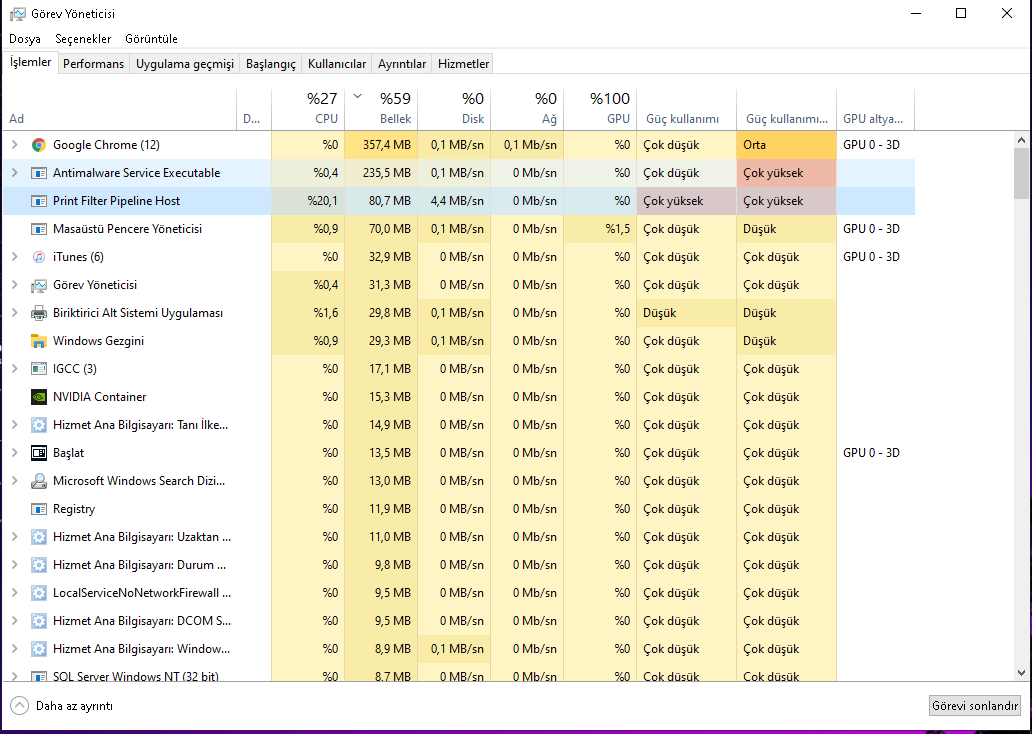
Task: Click the Biriktirici Alt Sistemi printer icon
Action: click(x=39, y=313)
